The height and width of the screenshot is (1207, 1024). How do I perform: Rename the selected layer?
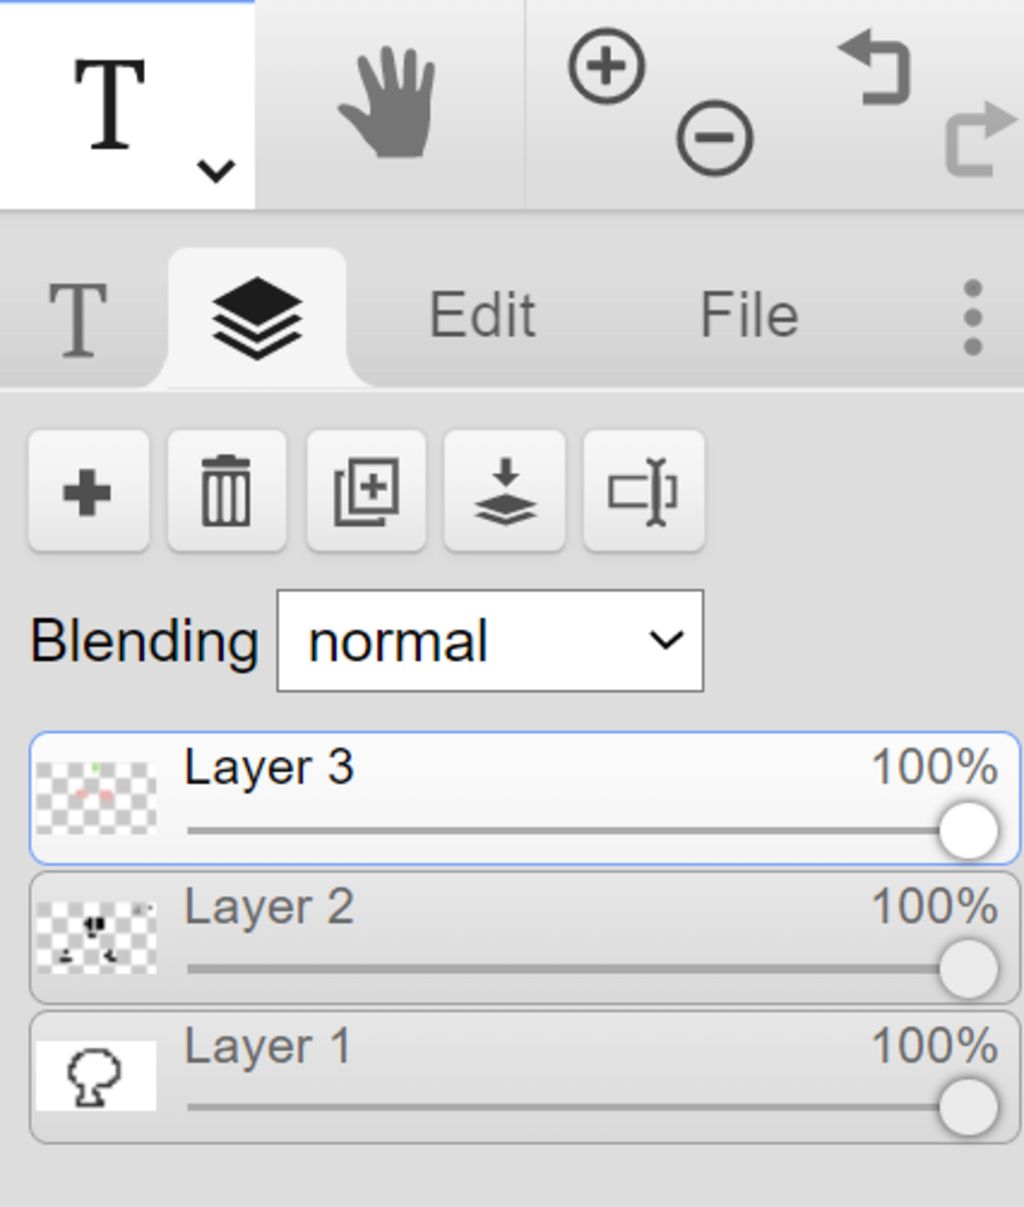[x=644, y=492]
